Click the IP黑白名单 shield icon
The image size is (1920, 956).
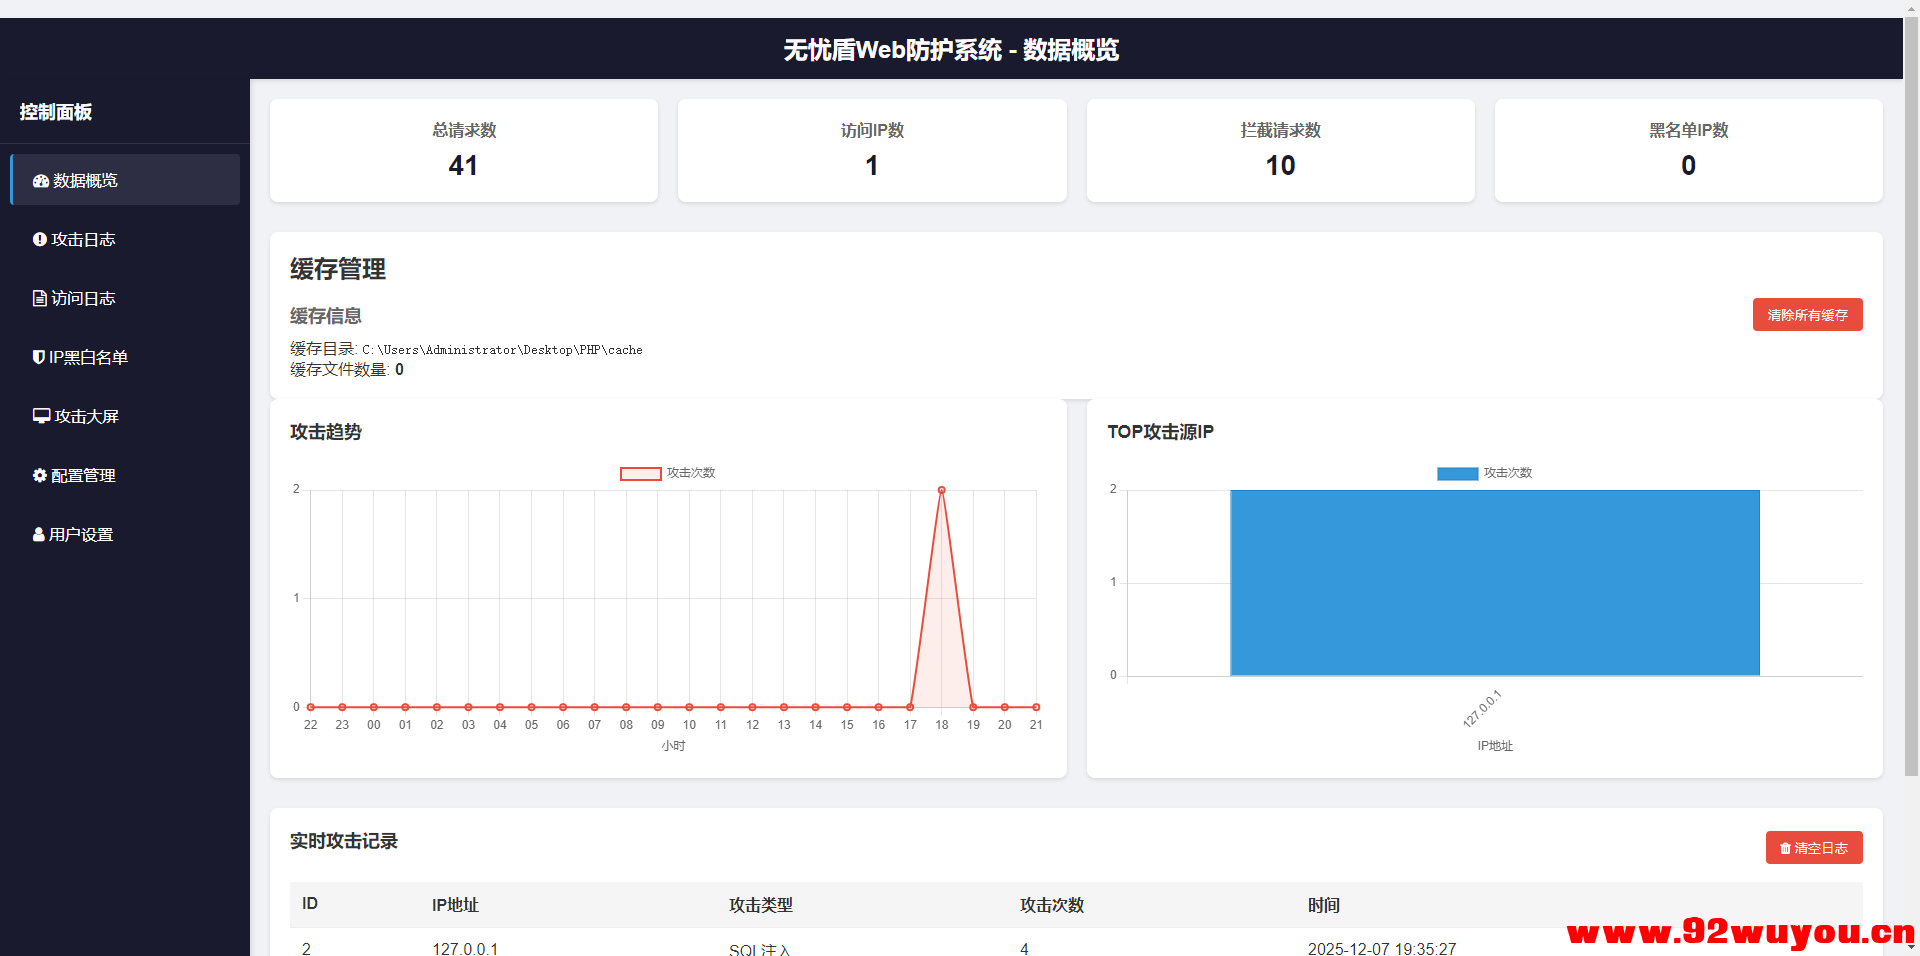(39, 357)
